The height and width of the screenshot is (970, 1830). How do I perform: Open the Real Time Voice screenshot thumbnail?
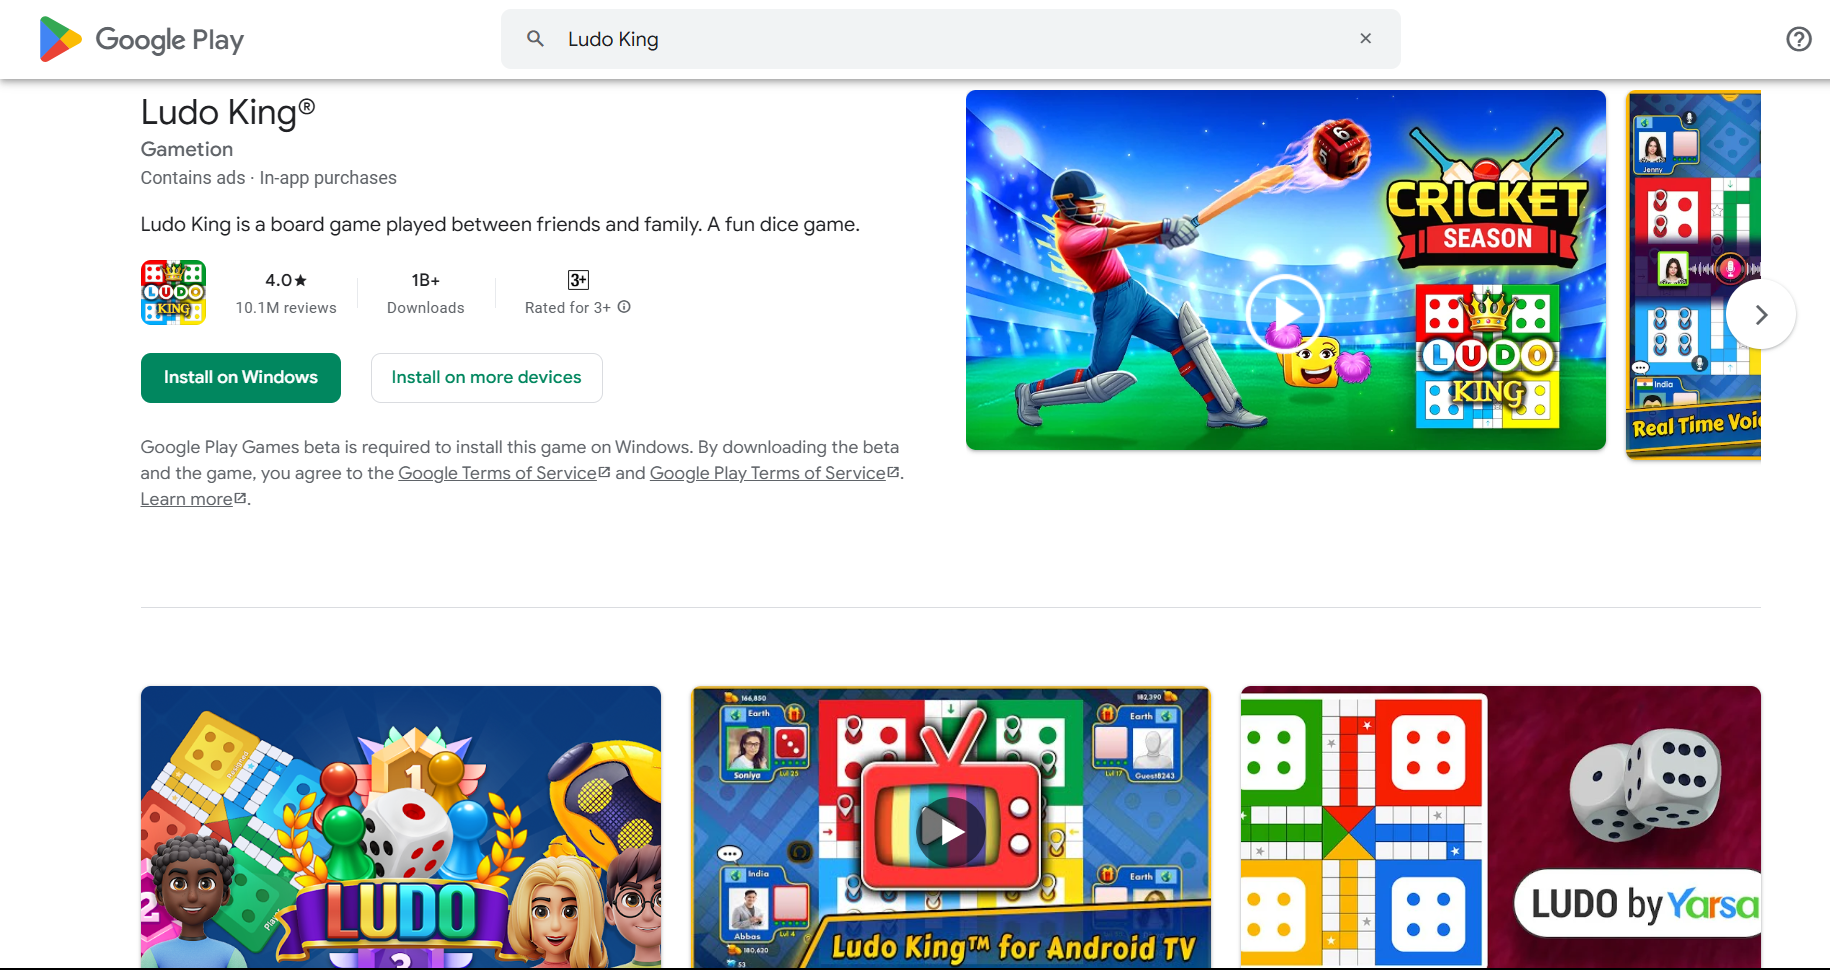(x=1694, y=274)
